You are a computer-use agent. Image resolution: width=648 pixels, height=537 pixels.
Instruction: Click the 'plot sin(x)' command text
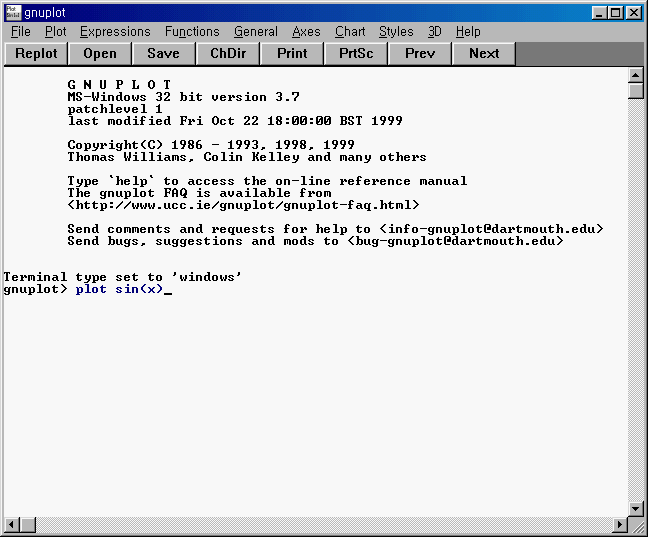tap(119, 289)
